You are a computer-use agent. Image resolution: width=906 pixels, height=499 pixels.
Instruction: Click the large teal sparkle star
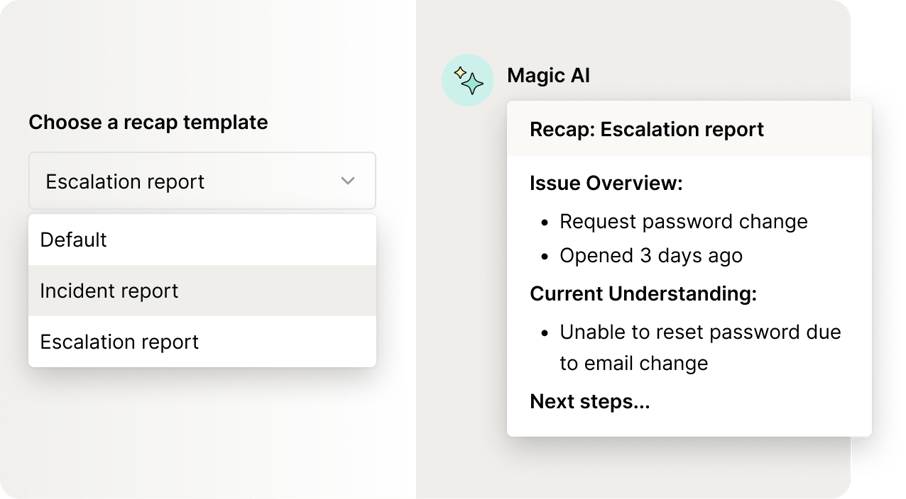pos(473,84)
